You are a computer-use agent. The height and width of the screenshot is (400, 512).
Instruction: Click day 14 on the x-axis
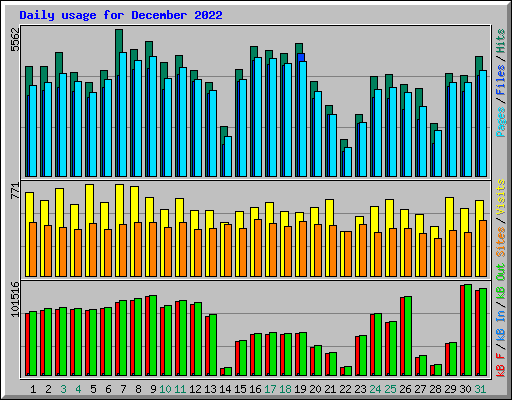(225, 389)
